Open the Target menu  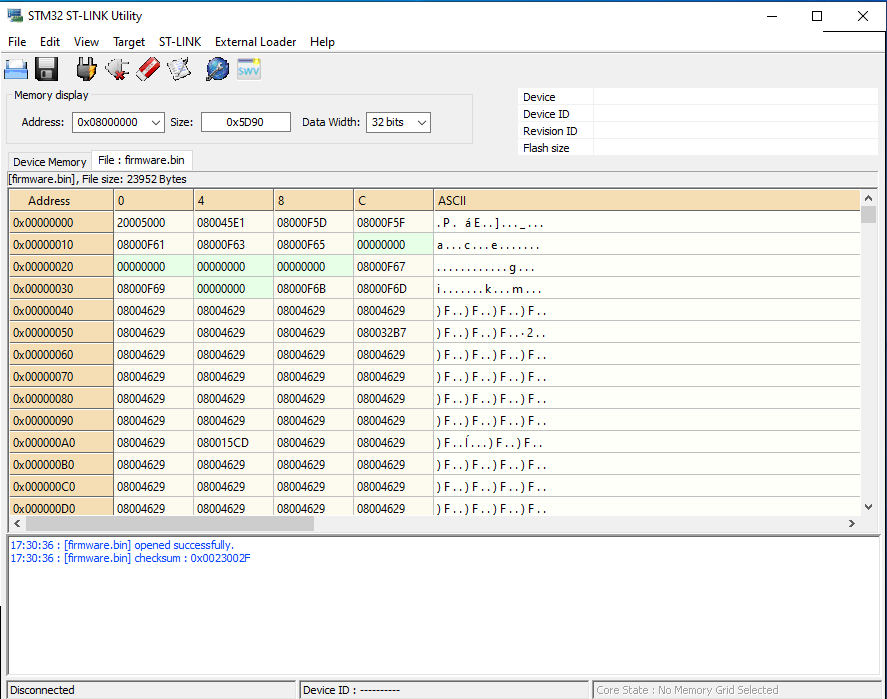(129, 42)
